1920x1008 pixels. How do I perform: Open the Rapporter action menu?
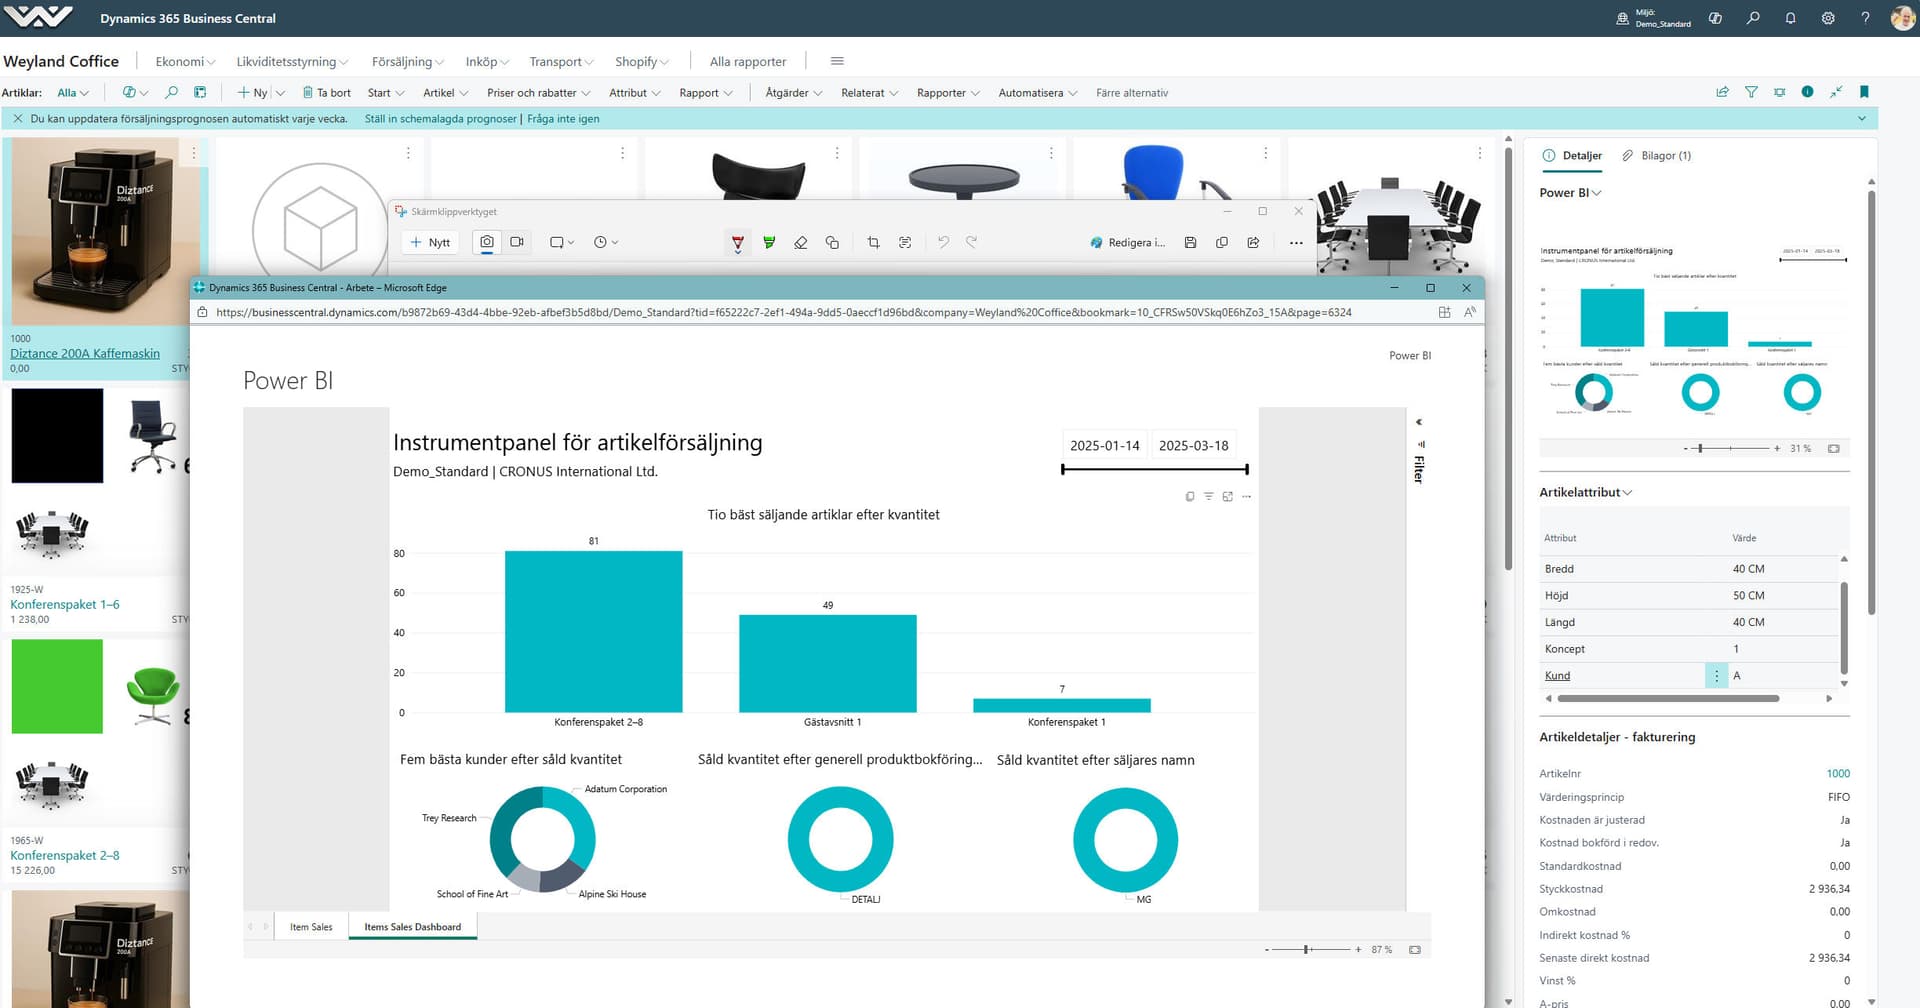[x=948, y=92]
